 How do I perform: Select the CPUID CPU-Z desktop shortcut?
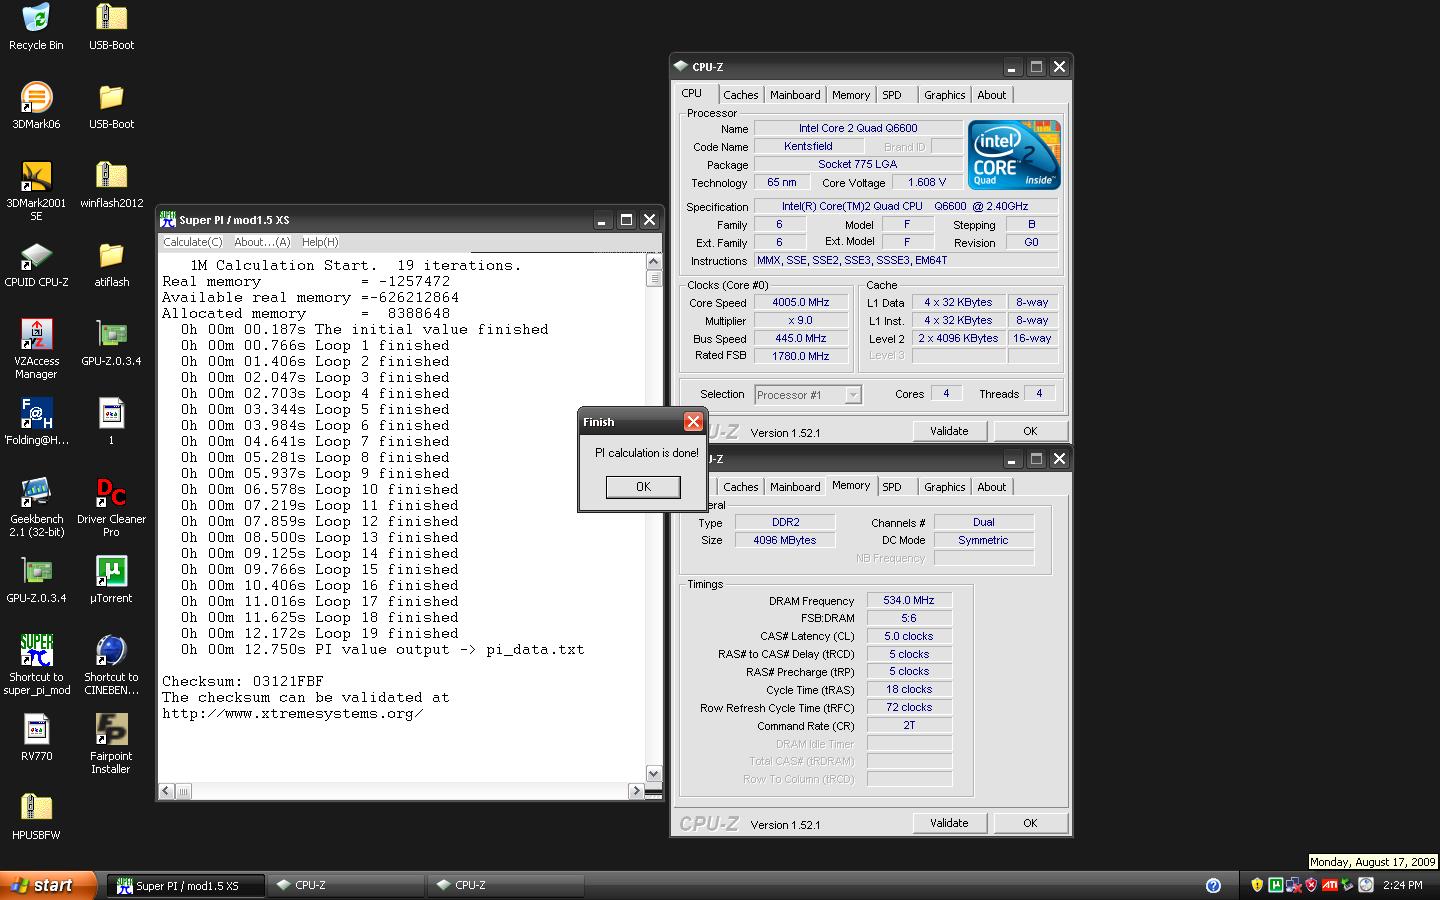coord(36,263)
